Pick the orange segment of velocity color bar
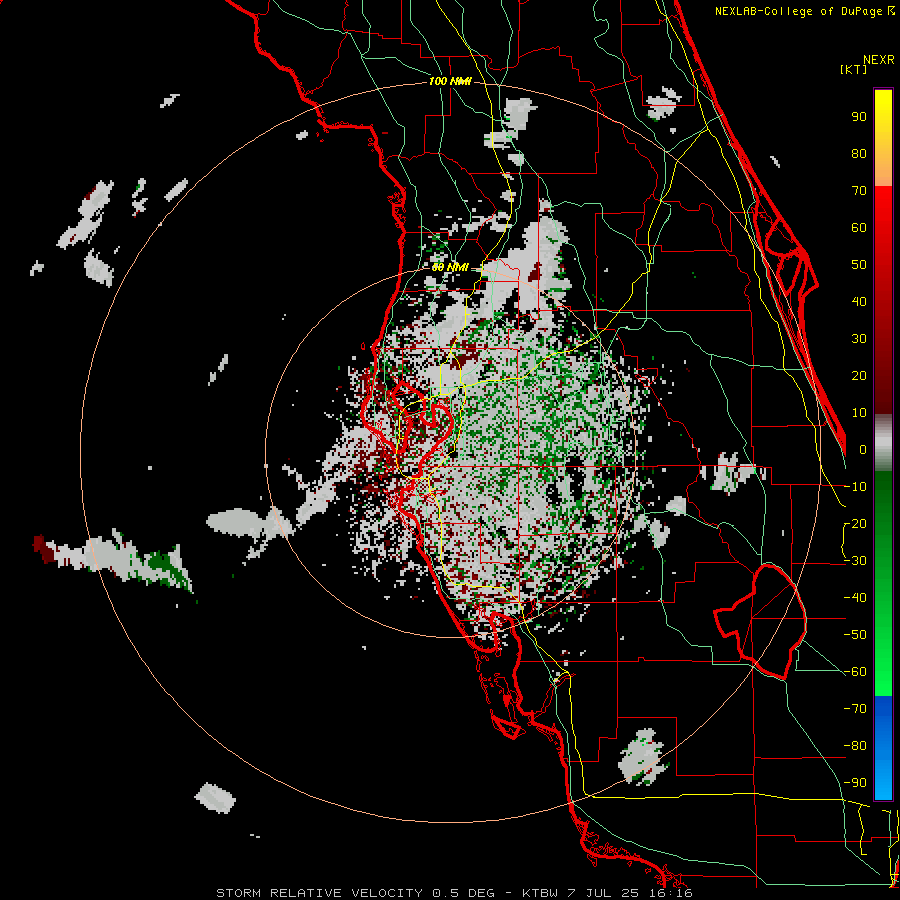The image size is (900, 900). pyautogui.click(x=883, y=169)
